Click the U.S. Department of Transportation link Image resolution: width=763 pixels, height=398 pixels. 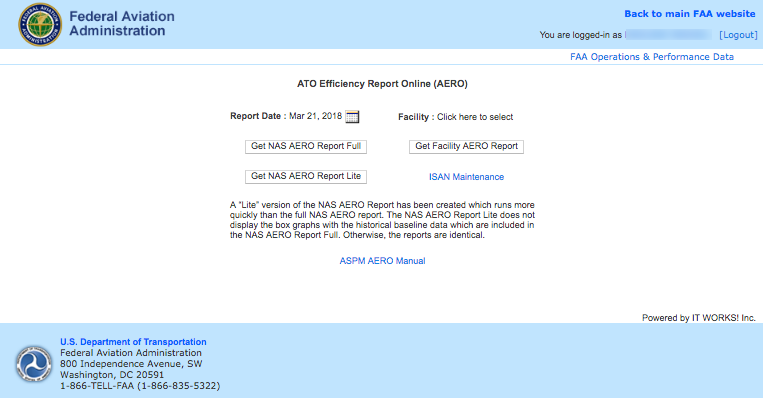133,342
